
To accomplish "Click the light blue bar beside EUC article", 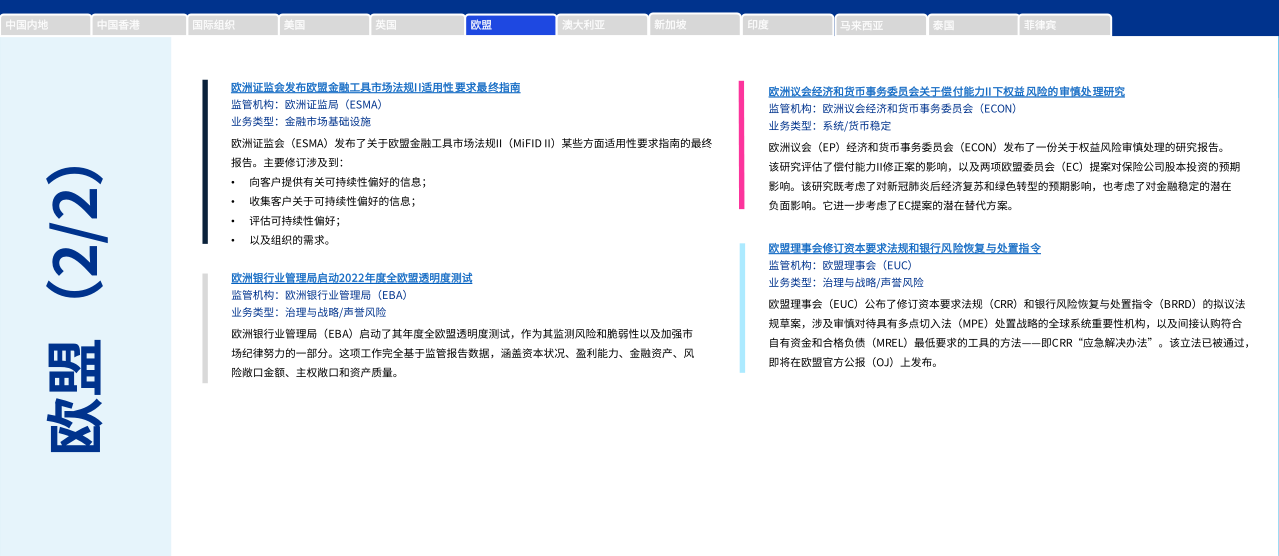I will pyautogui.click(x=742, y=307).
